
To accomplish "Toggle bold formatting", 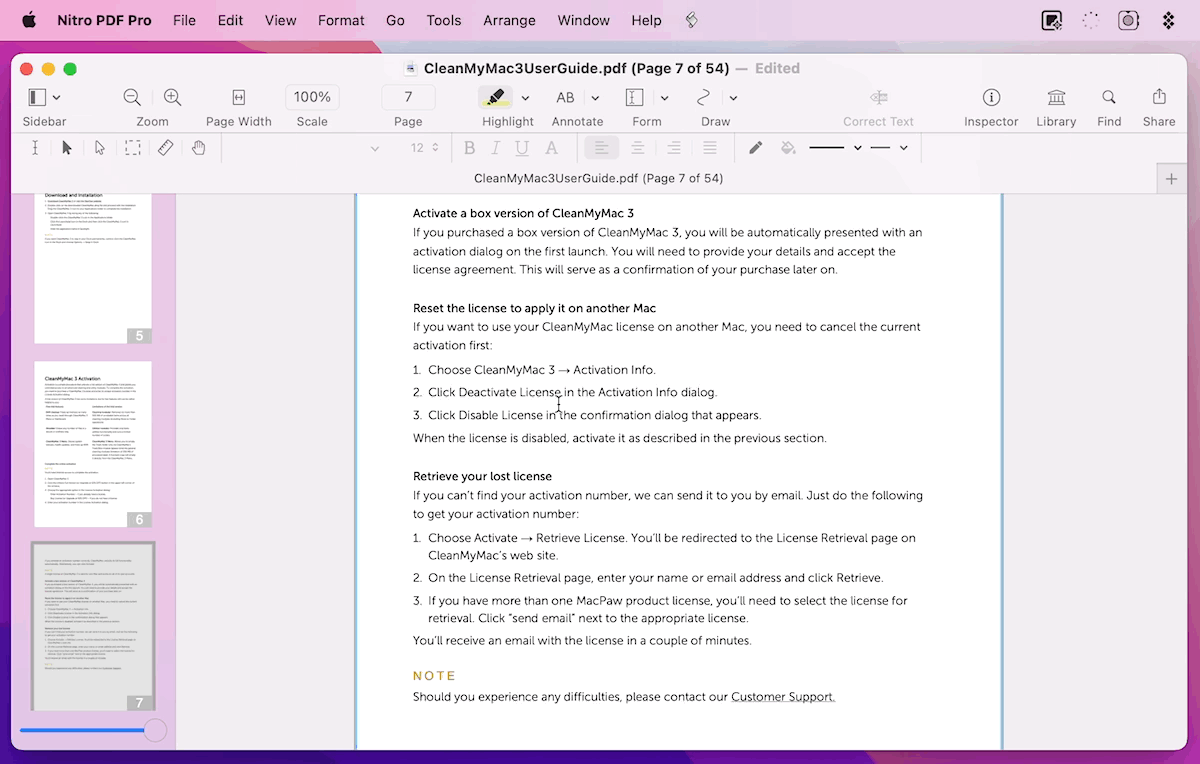I will [x=469, y=148].
